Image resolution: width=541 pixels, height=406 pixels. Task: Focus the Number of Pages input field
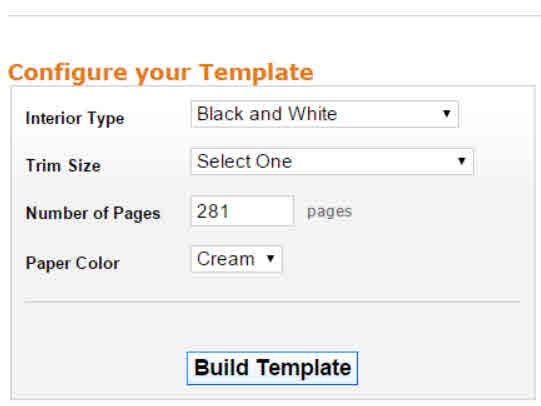pyautogui.click(x=242, y=211)
